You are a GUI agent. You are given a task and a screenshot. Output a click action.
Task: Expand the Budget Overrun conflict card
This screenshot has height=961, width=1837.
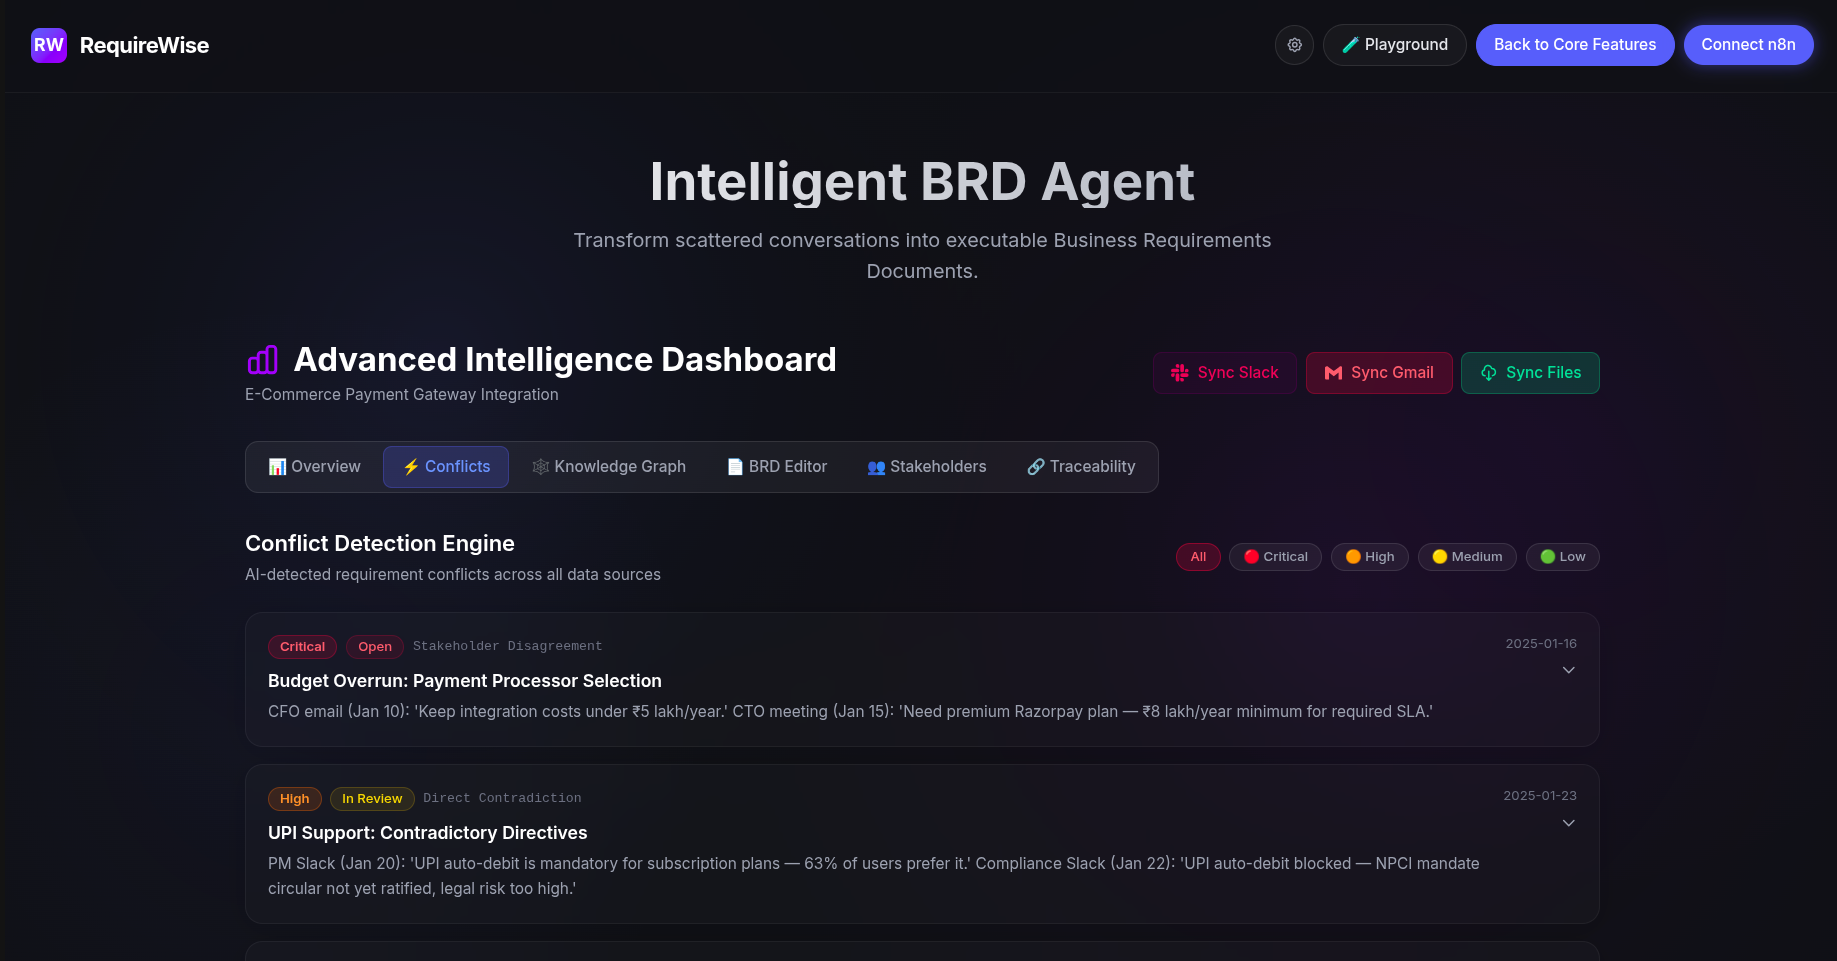tap(1567, 670)
